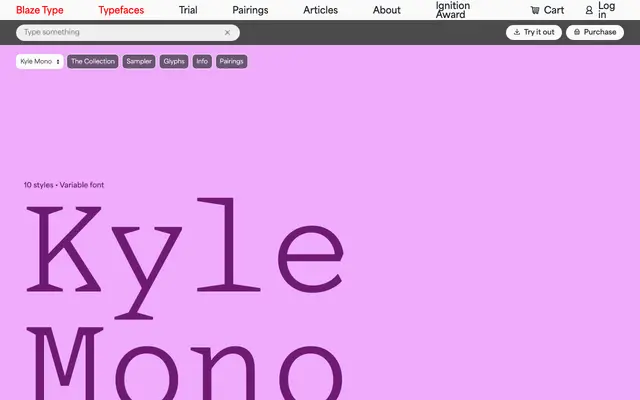Go to the Blaze Type home link

[40, 10]
